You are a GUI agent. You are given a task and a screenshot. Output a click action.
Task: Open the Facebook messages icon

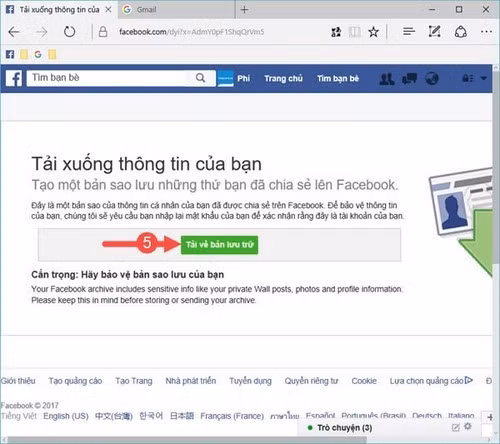coord(409,79)
